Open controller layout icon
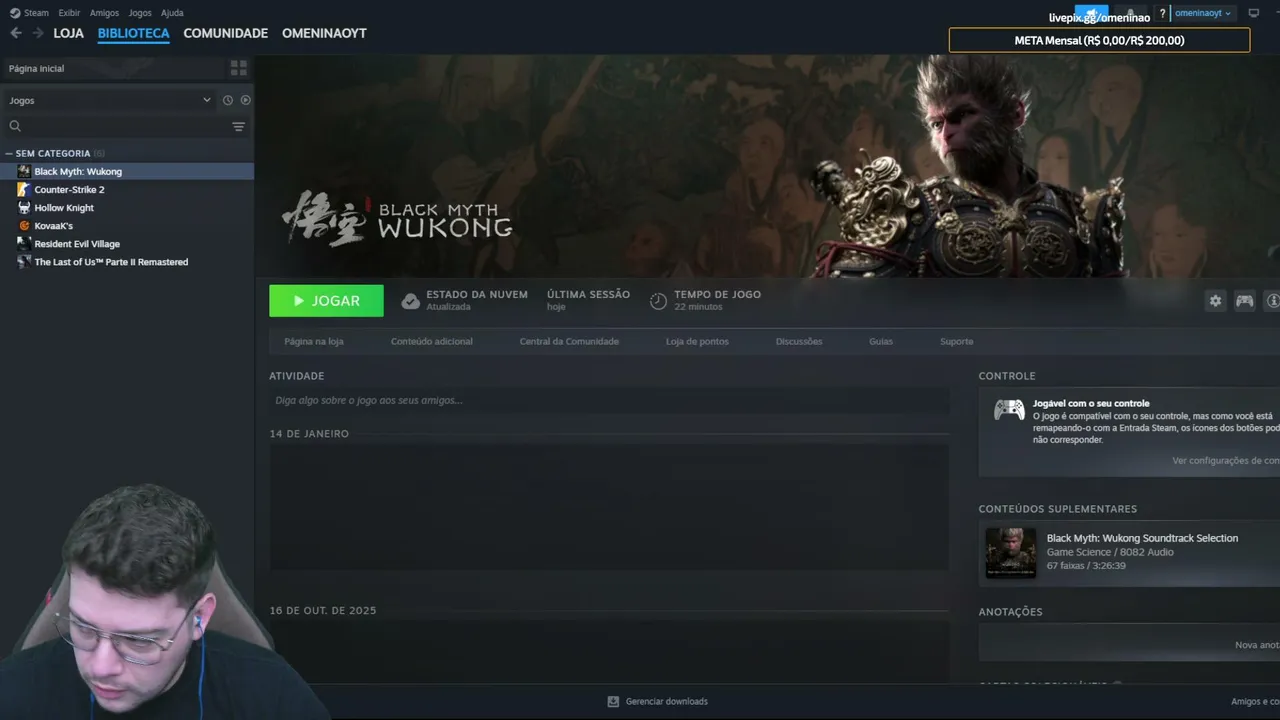 point(1244,300)
